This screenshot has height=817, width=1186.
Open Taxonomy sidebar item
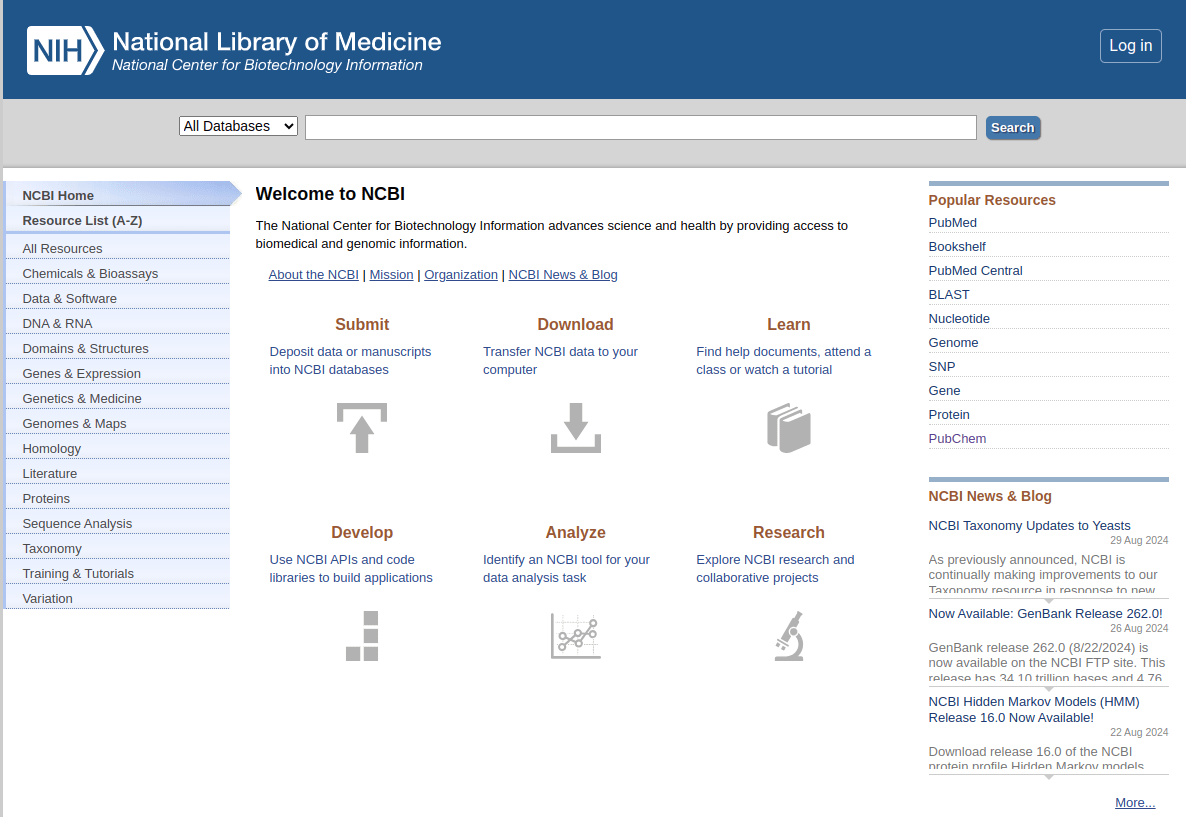point(117,548)
